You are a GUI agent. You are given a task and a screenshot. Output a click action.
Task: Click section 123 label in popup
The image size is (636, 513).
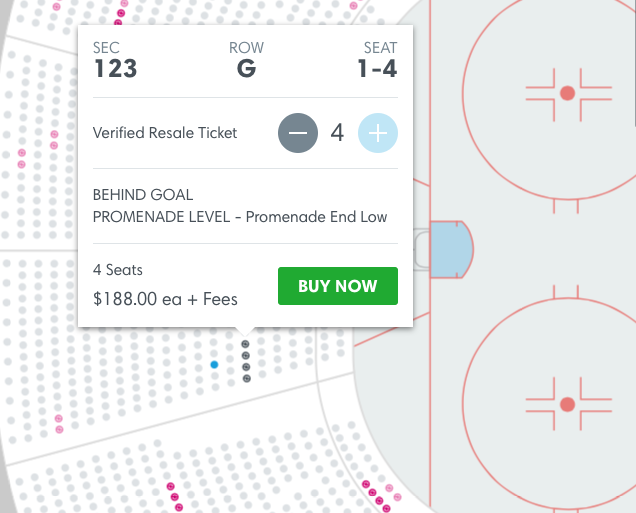pyautogui.click(x=115, y=69)
